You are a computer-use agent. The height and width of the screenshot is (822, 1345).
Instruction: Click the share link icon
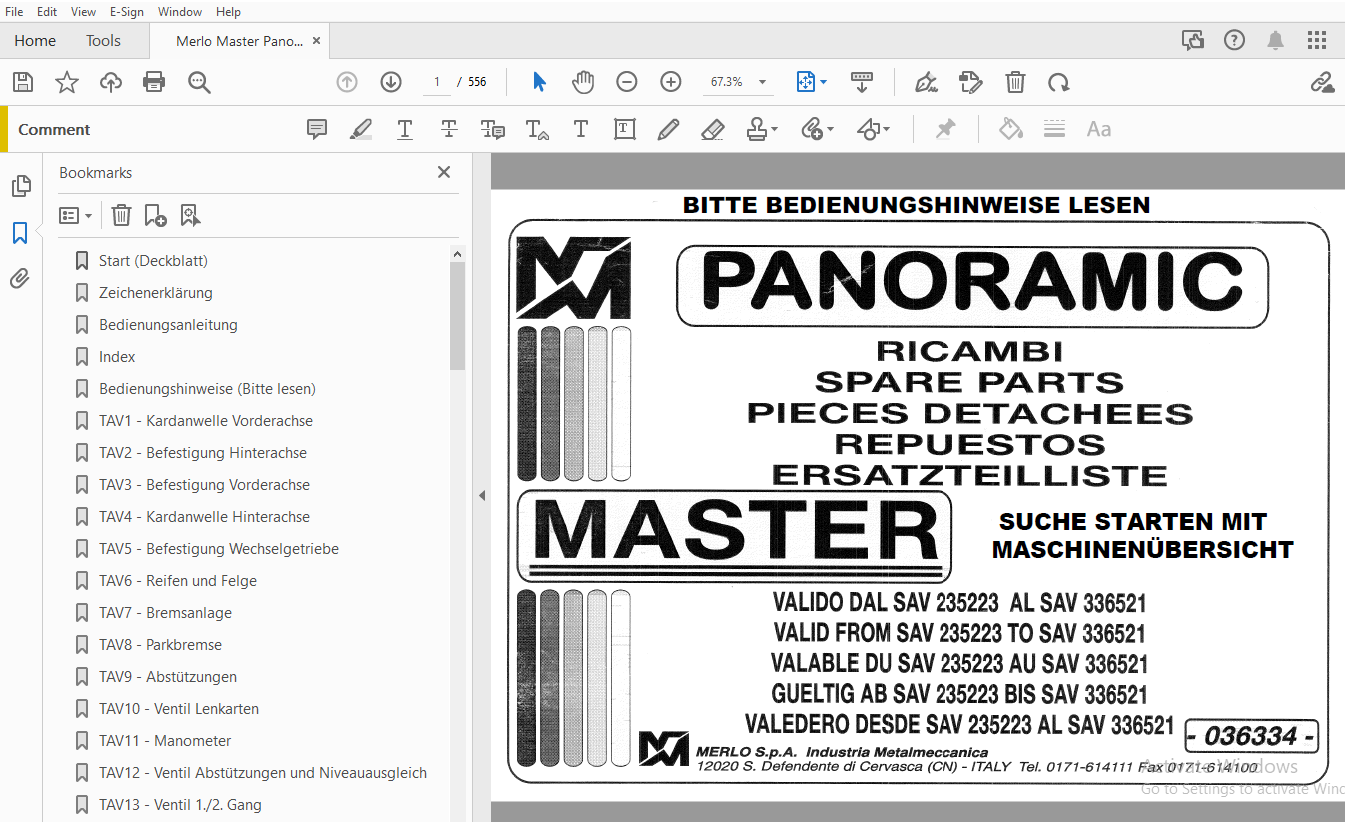coord(1322,82)
